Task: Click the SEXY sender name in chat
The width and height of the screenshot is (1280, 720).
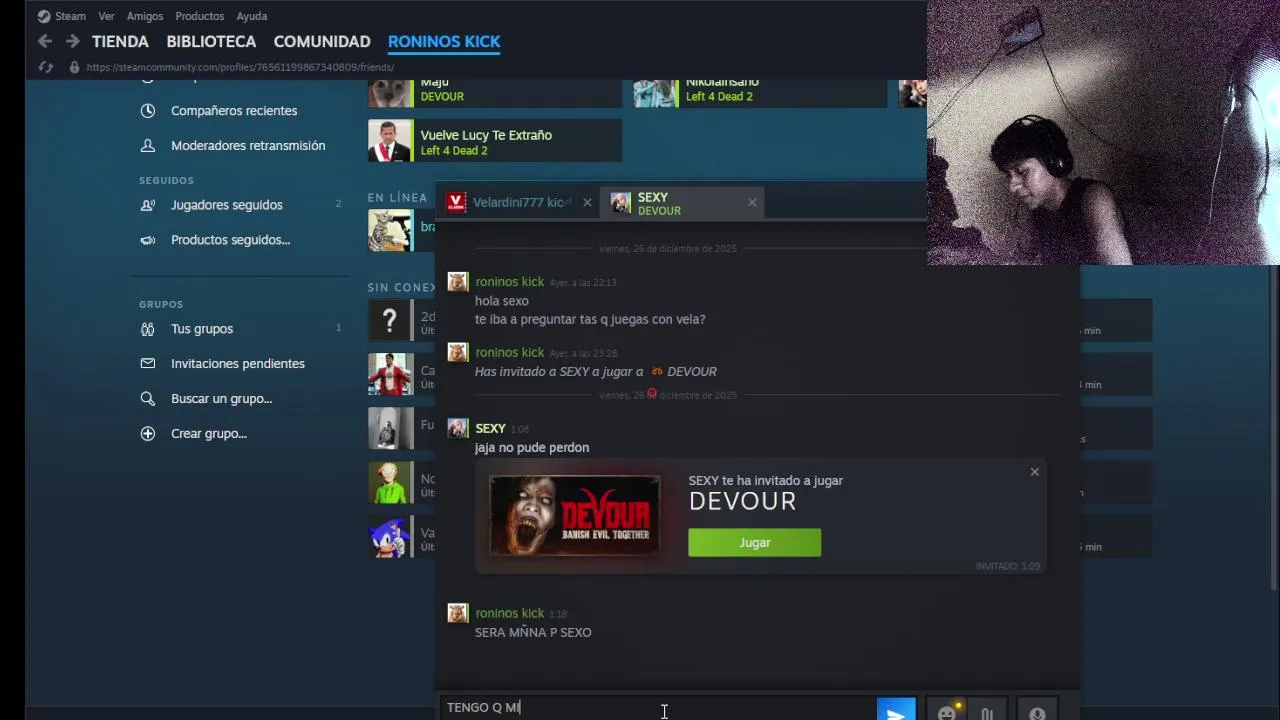Action: pos(490,429)
